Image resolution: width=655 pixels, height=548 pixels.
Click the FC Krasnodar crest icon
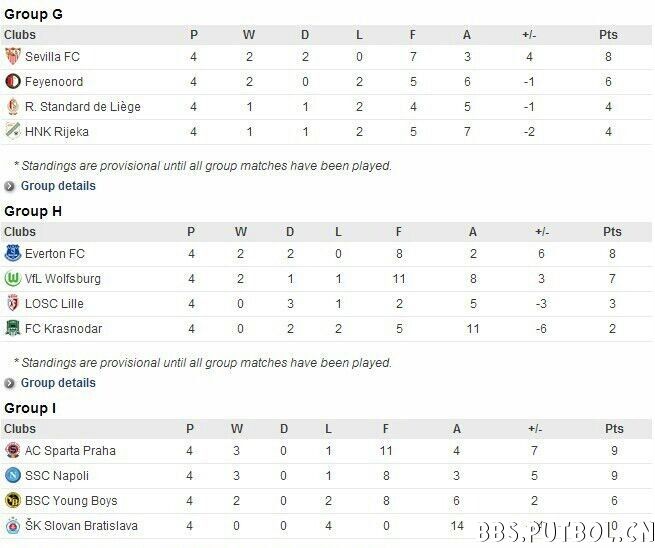(13, 328)
